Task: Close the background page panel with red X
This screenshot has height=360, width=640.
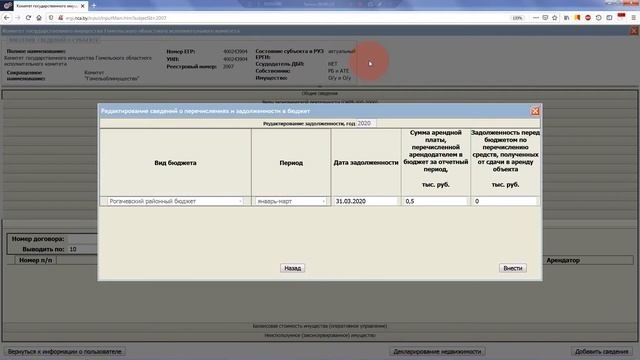Action: coord(634,31)
